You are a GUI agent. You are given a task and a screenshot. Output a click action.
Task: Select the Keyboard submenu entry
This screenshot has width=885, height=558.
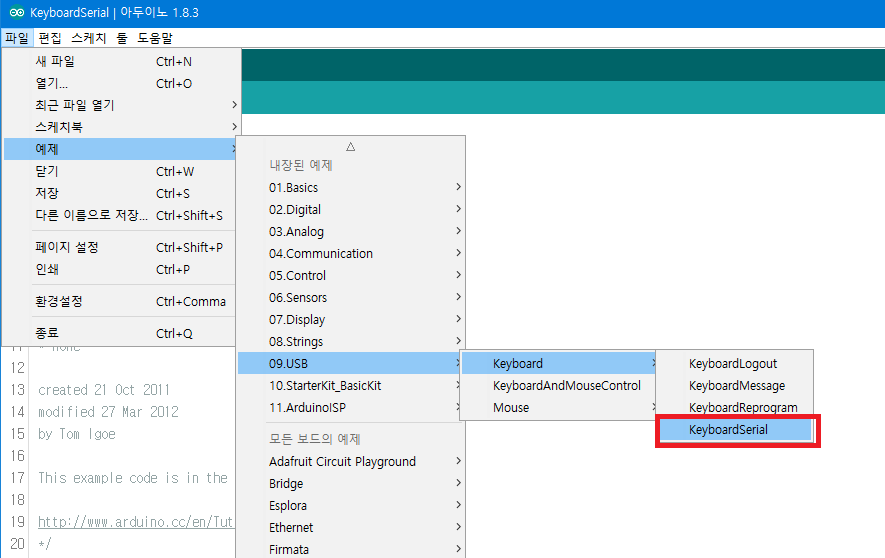558,363
